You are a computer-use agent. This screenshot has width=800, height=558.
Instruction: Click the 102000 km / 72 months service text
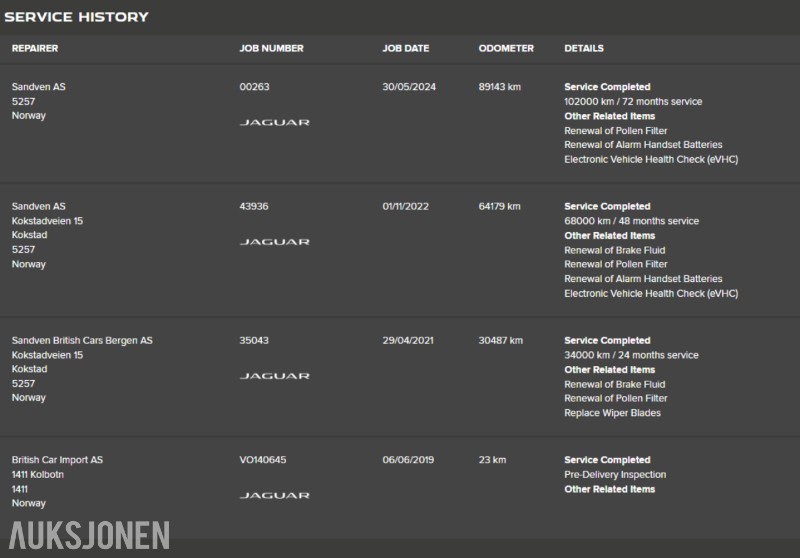pyautogui.click(x=633, y=102)
